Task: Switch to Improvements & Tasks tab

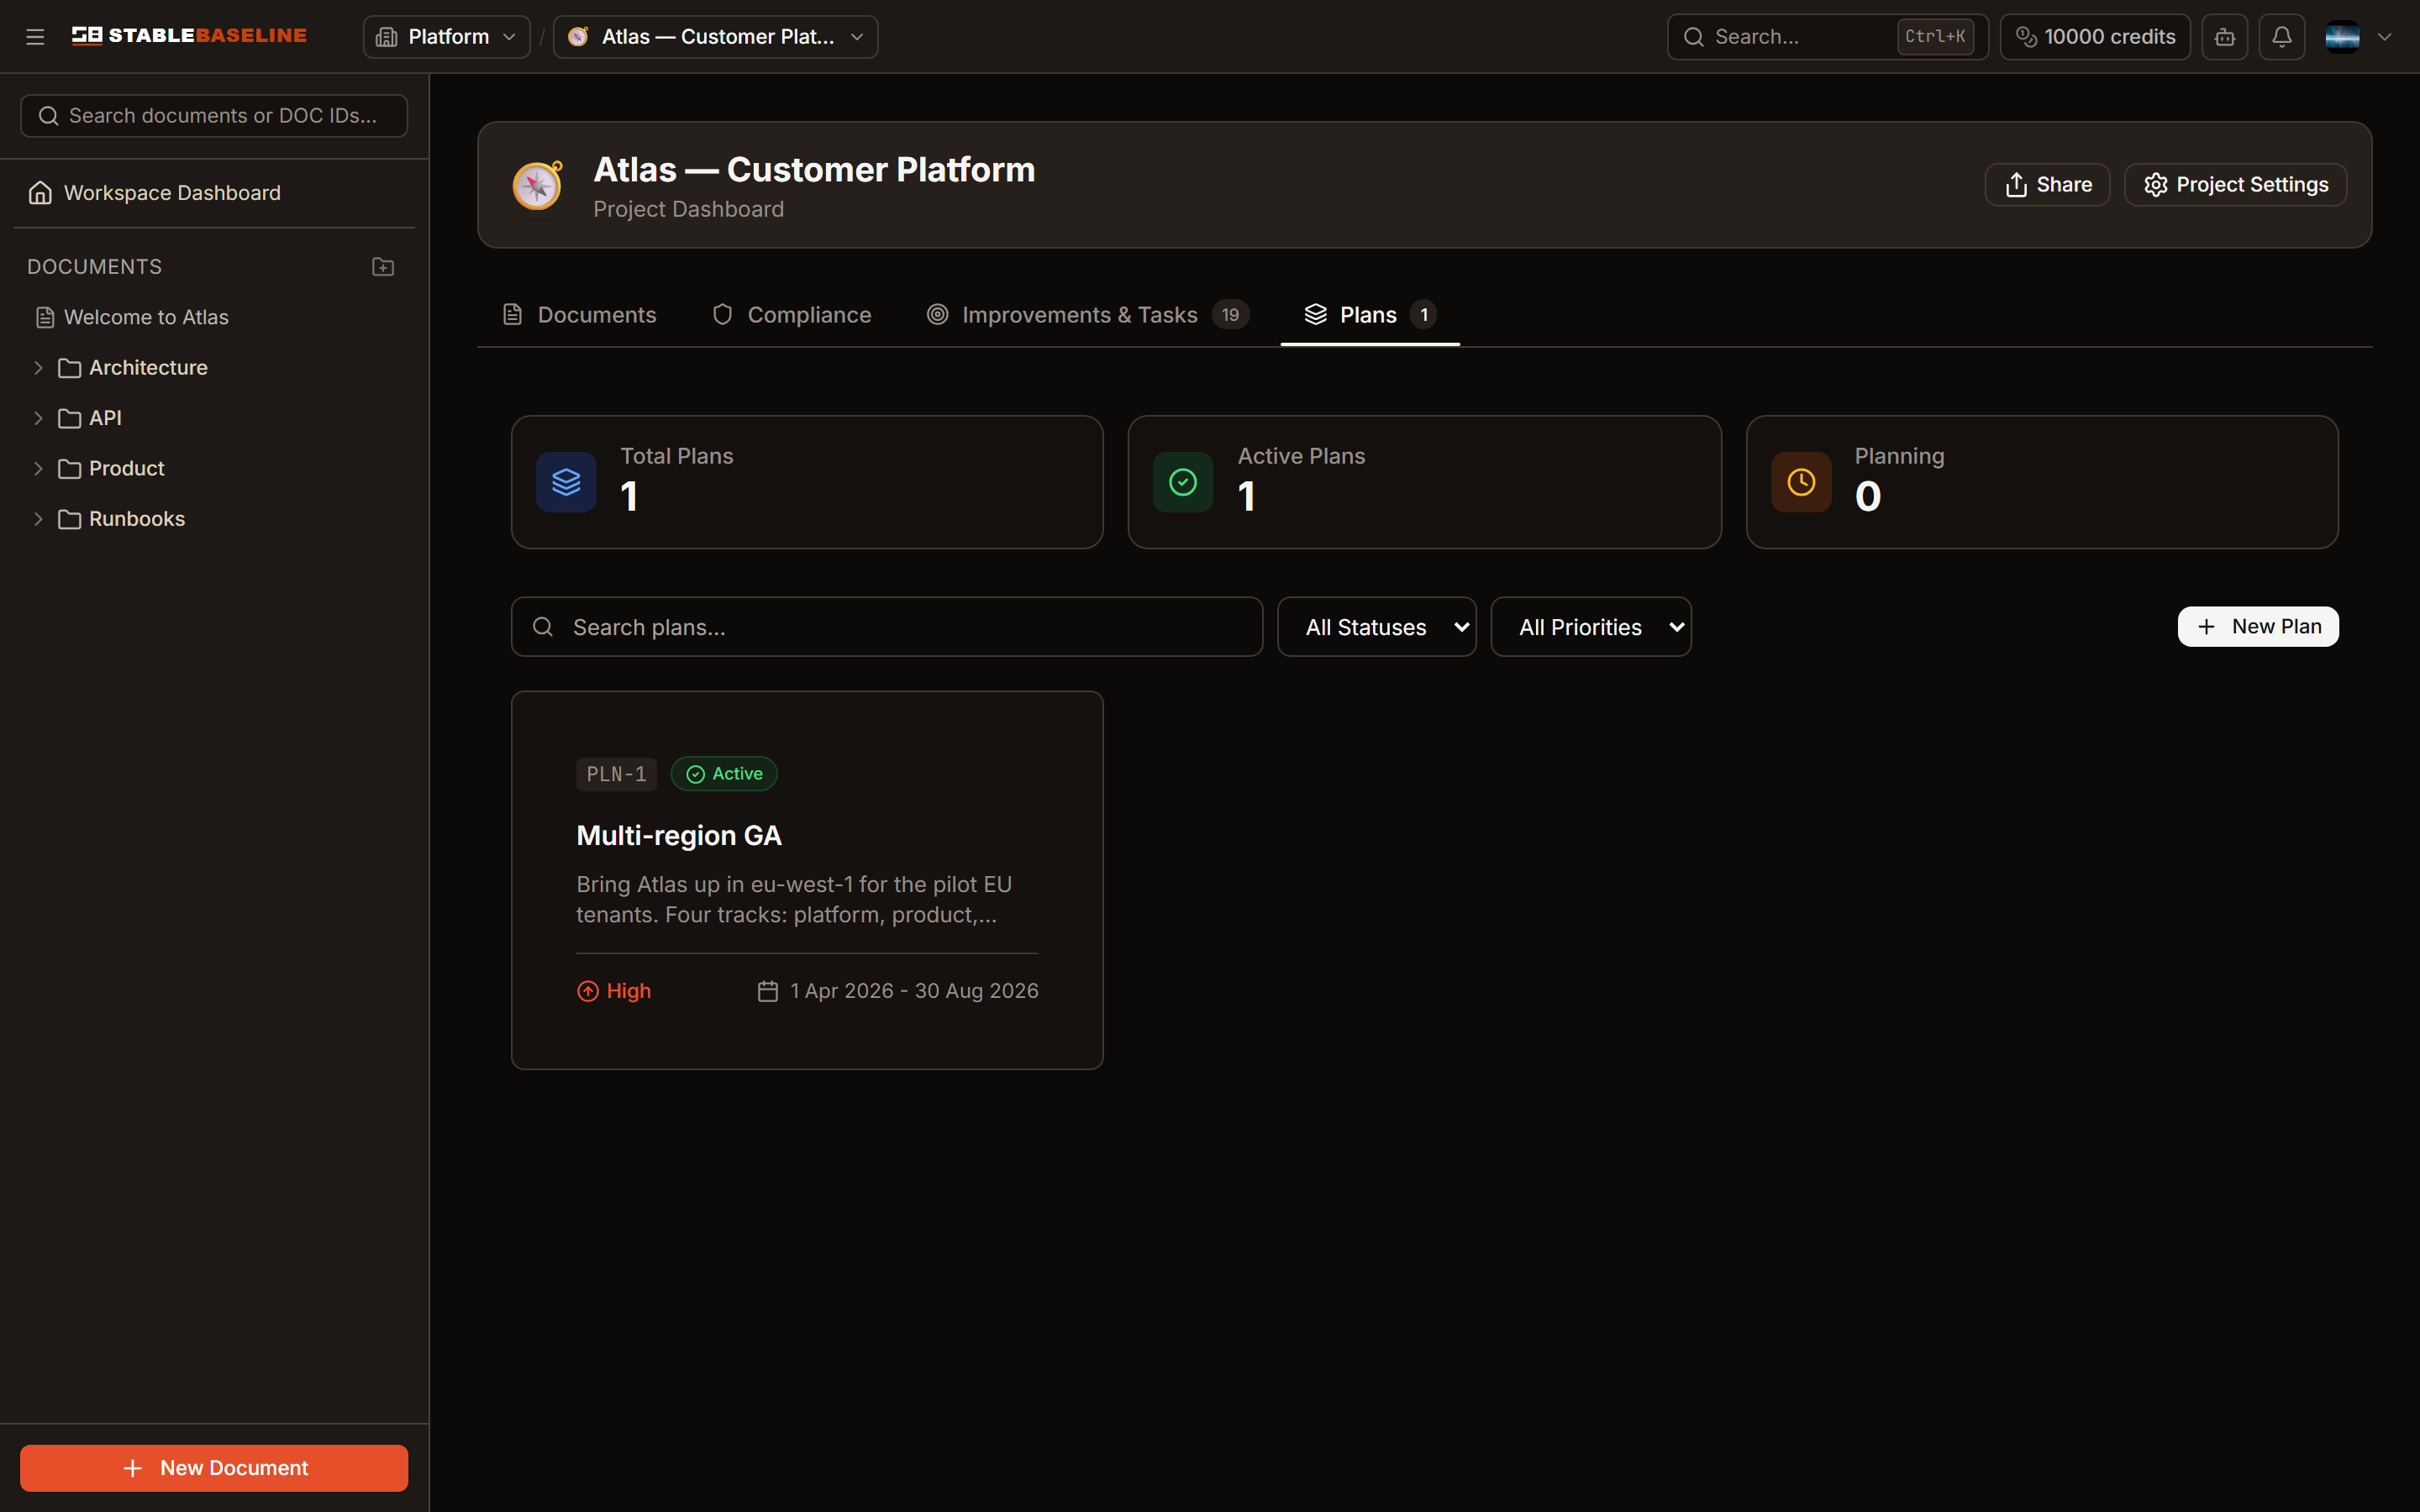Action: coord(1087,315)
